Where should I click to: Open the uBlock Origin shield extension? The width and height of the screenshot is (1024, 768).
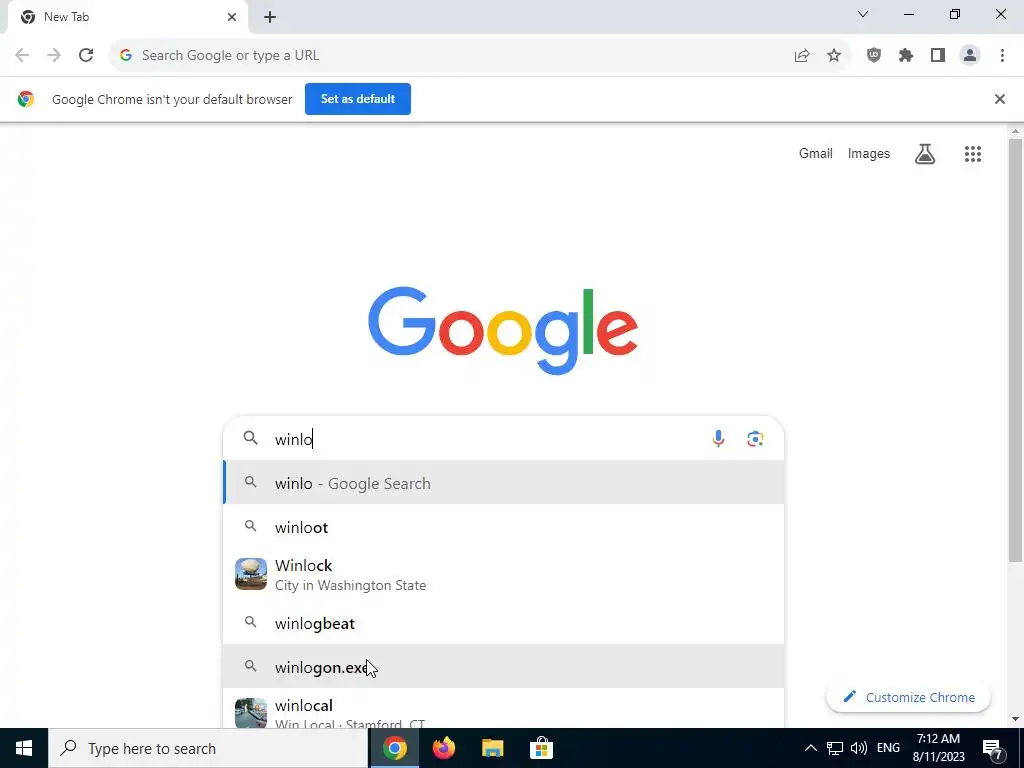pos(874,56)
